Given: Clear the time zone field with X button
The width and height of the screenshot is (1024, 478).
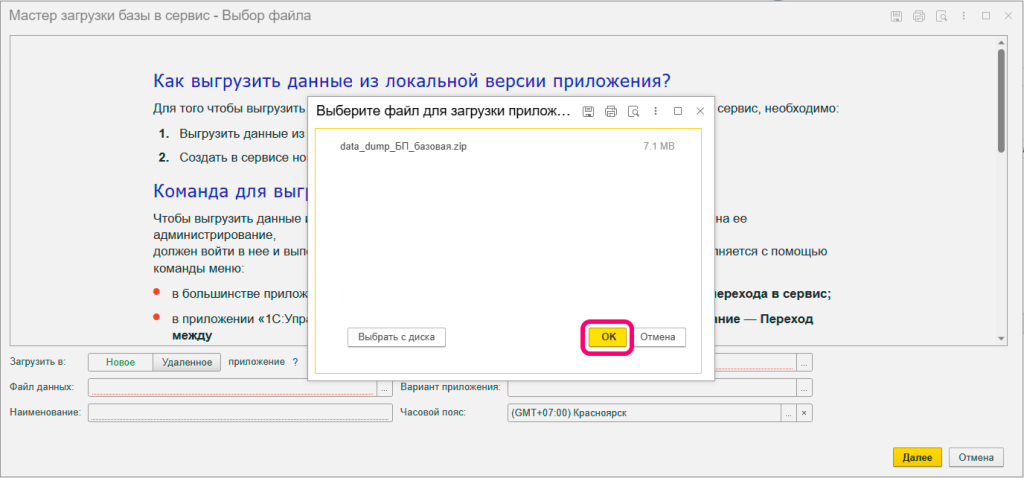Looking at the screenshot, I should coord(805,413).
